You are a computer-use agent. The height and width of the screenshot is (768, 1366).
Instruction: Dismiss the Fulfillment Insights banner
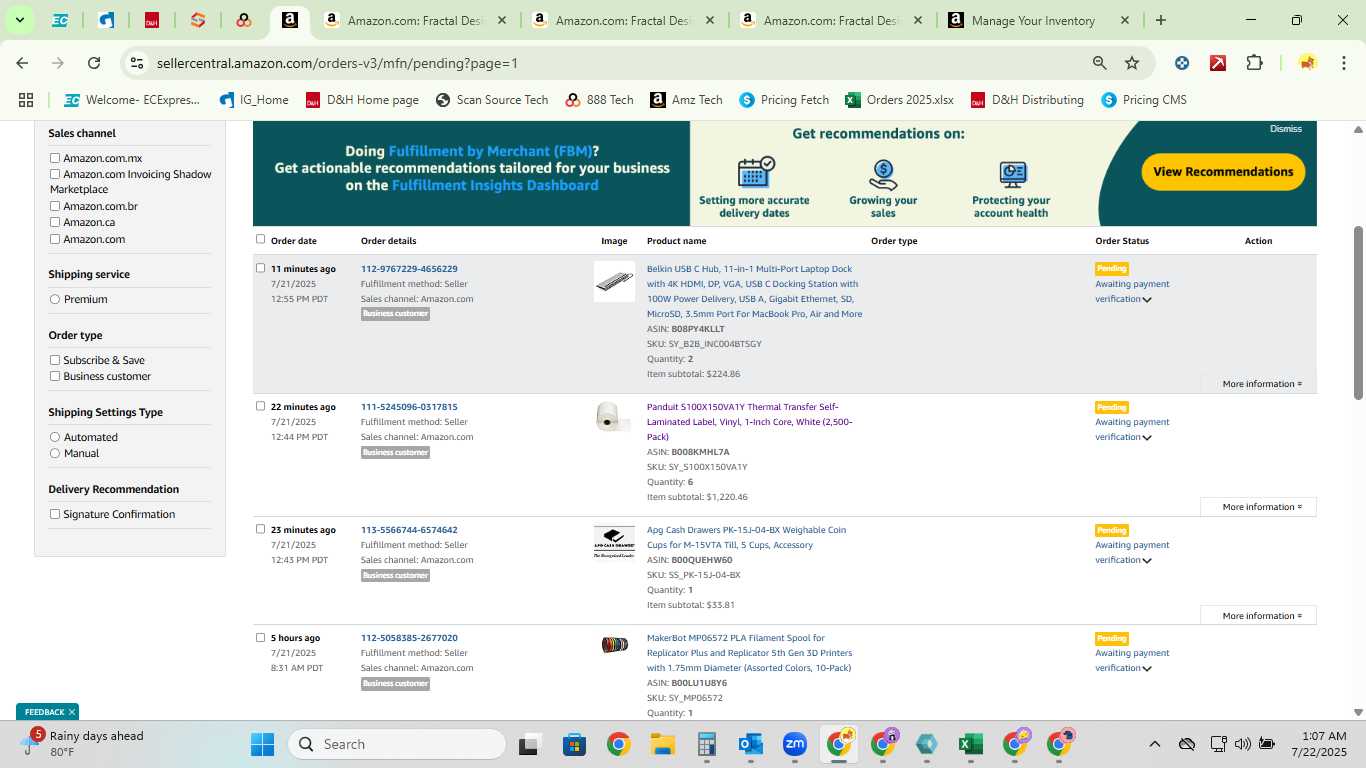(x=1286, y=129)
